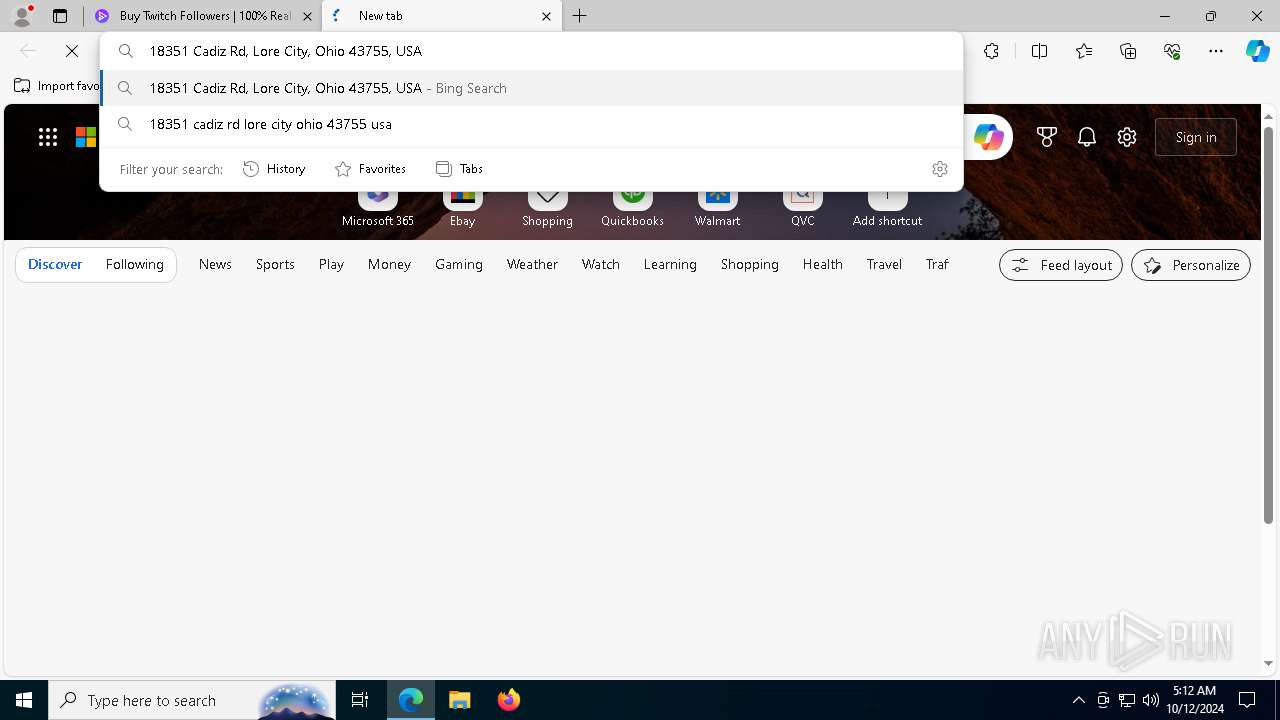Open a new tab with plus button
The image size is (1280, 720).
580,16
